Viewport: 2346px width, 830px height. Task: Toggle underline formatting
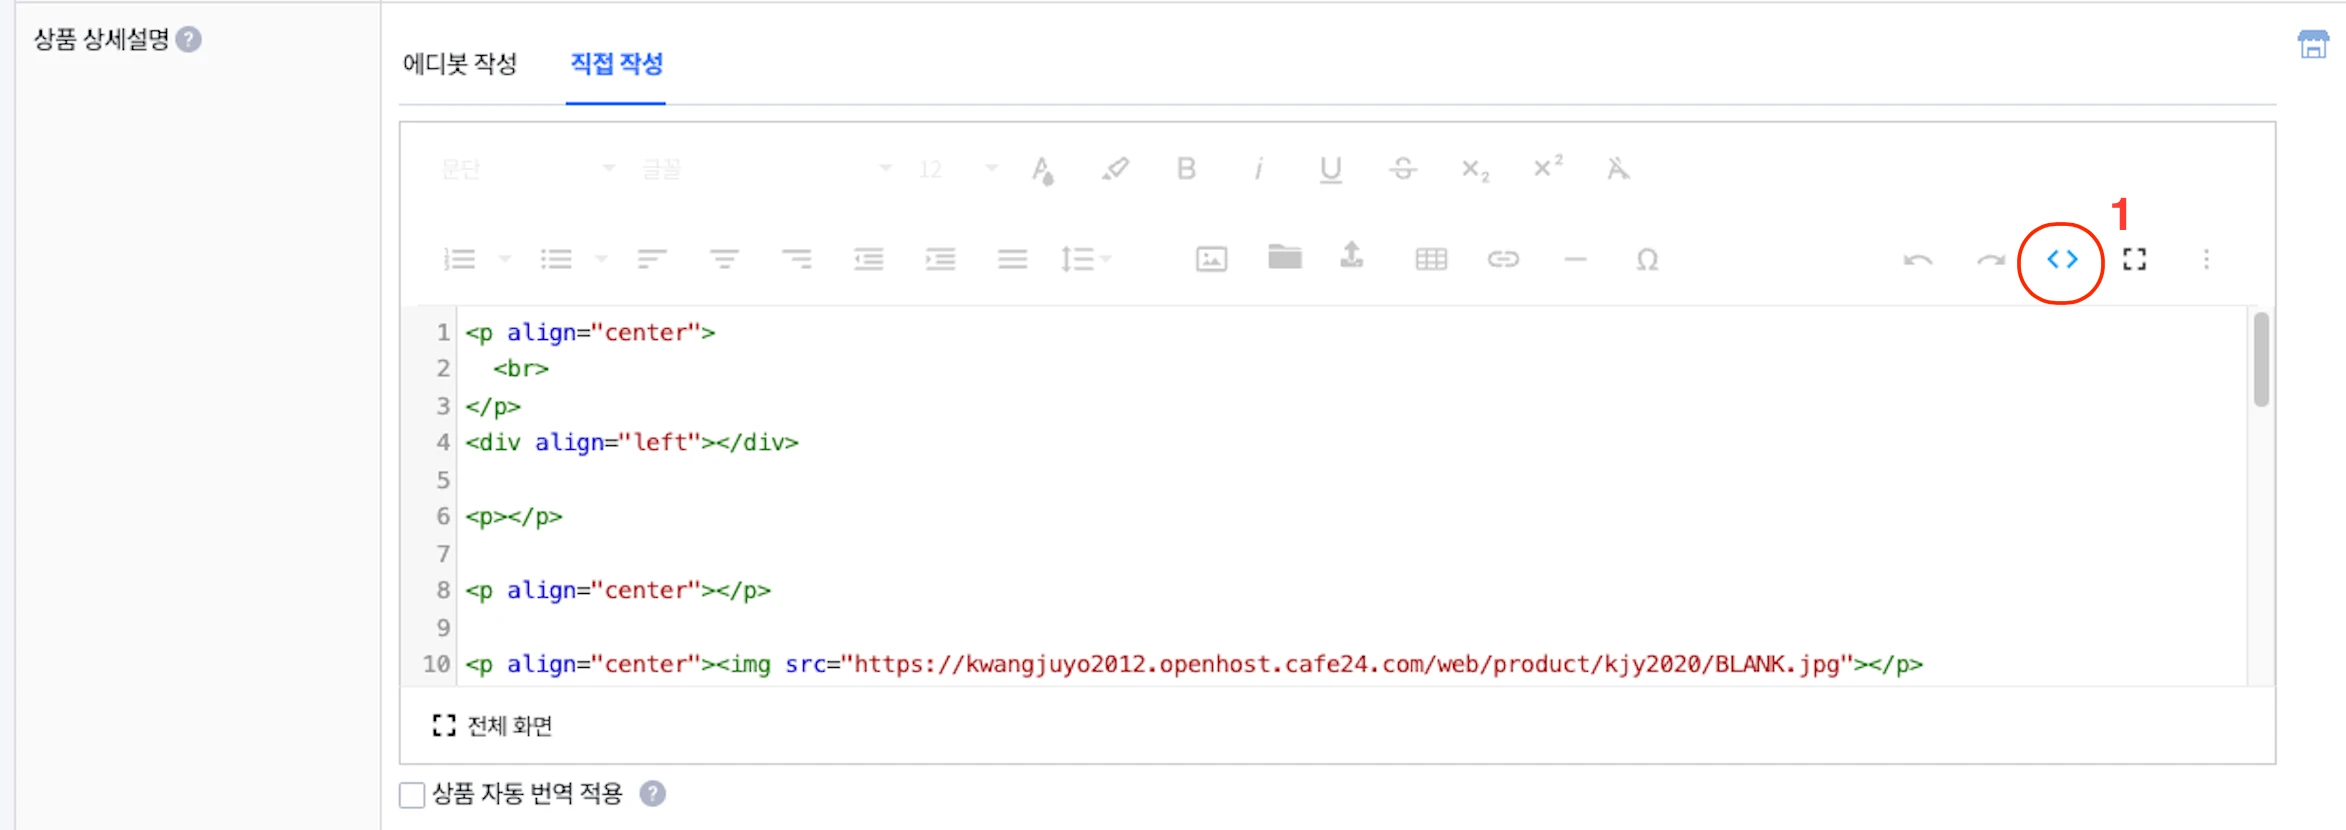(x=1330, y=170)
